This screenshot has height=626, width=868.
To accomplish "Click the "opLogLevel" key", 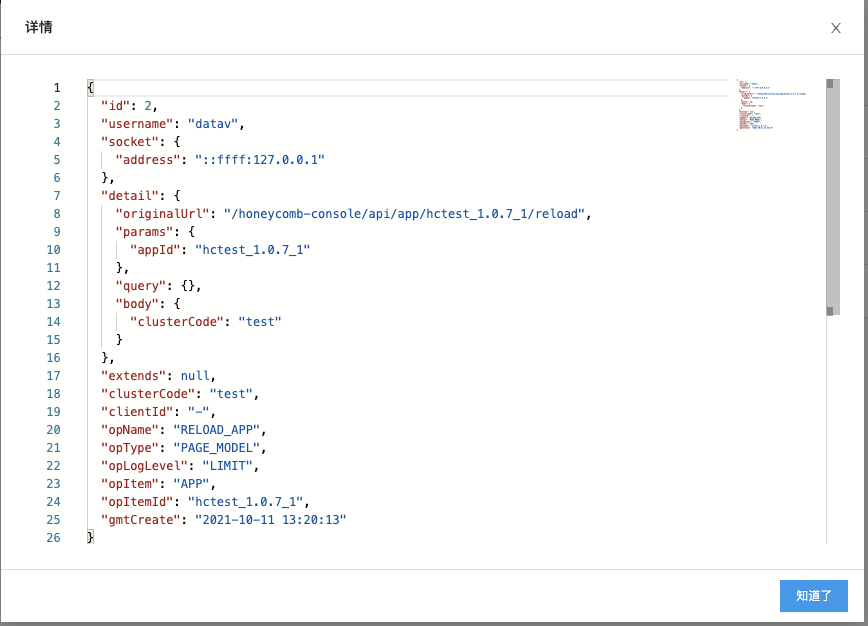I will point(144,465).
